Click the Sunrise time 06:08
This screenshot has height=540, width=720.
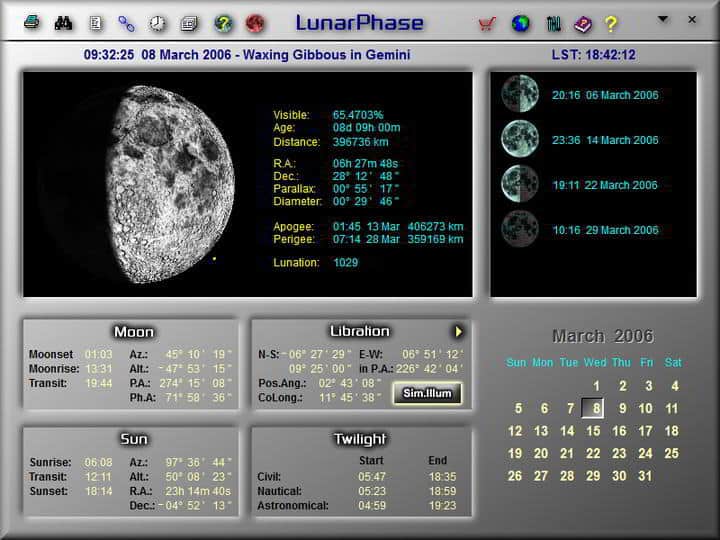tap(98, 462)
